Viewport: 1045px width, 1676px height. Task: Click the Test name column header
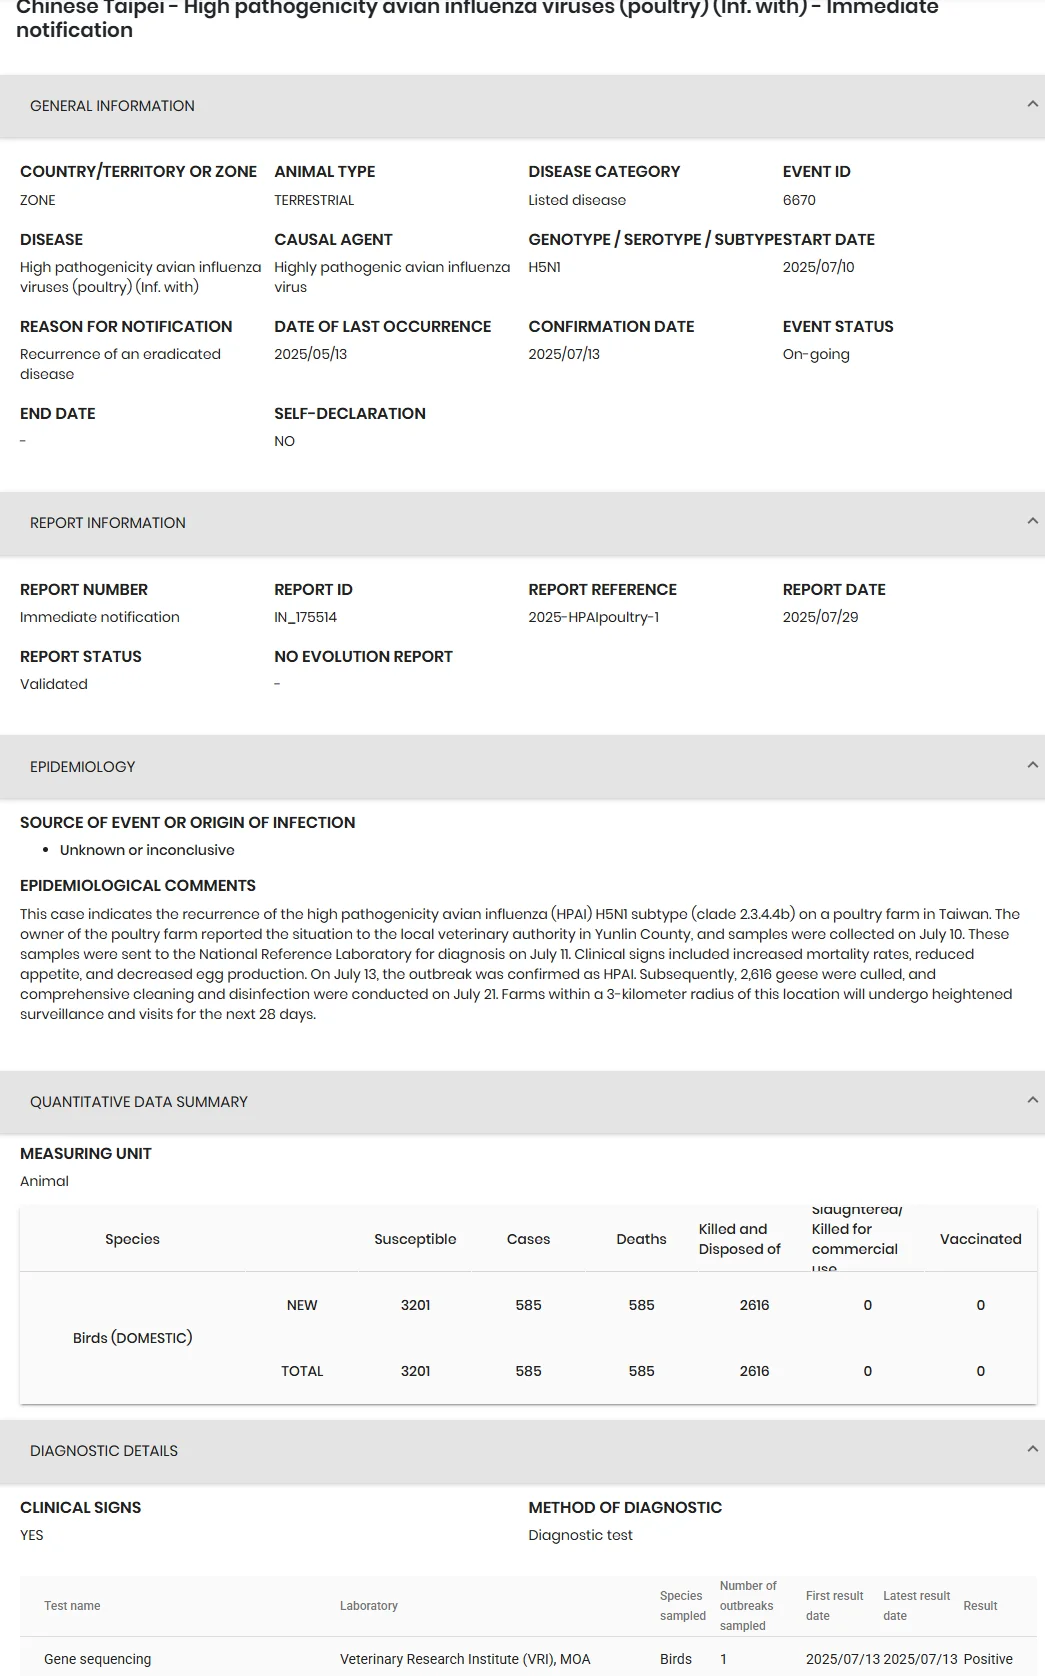72,1606
